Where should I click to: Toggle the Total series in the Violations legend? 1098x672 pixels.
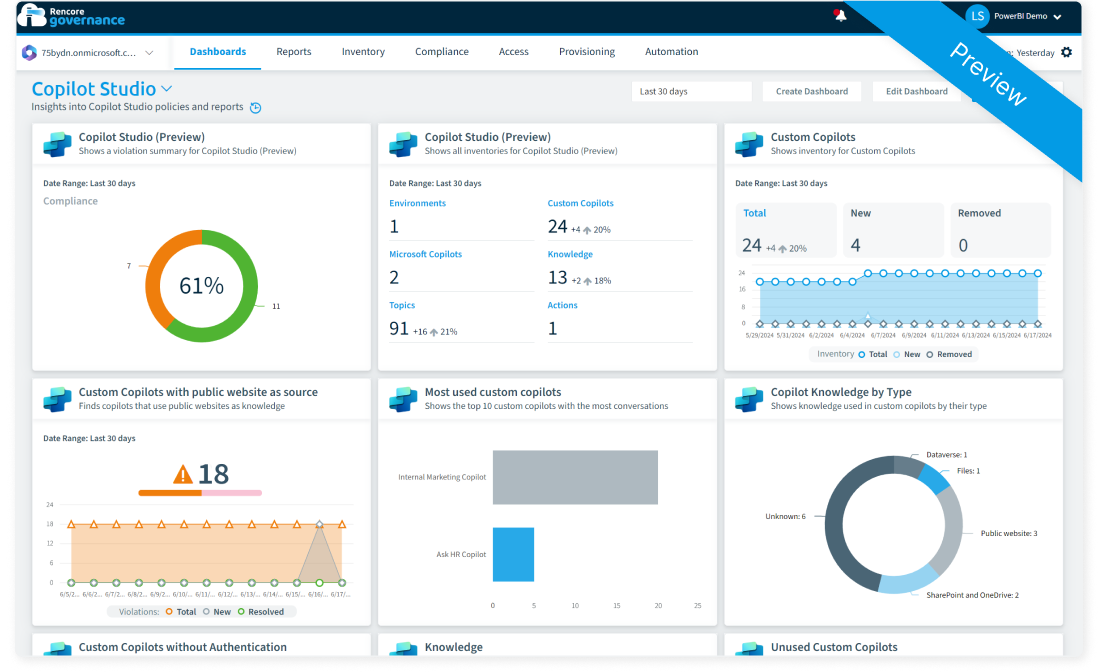click(x=181, y=612)
